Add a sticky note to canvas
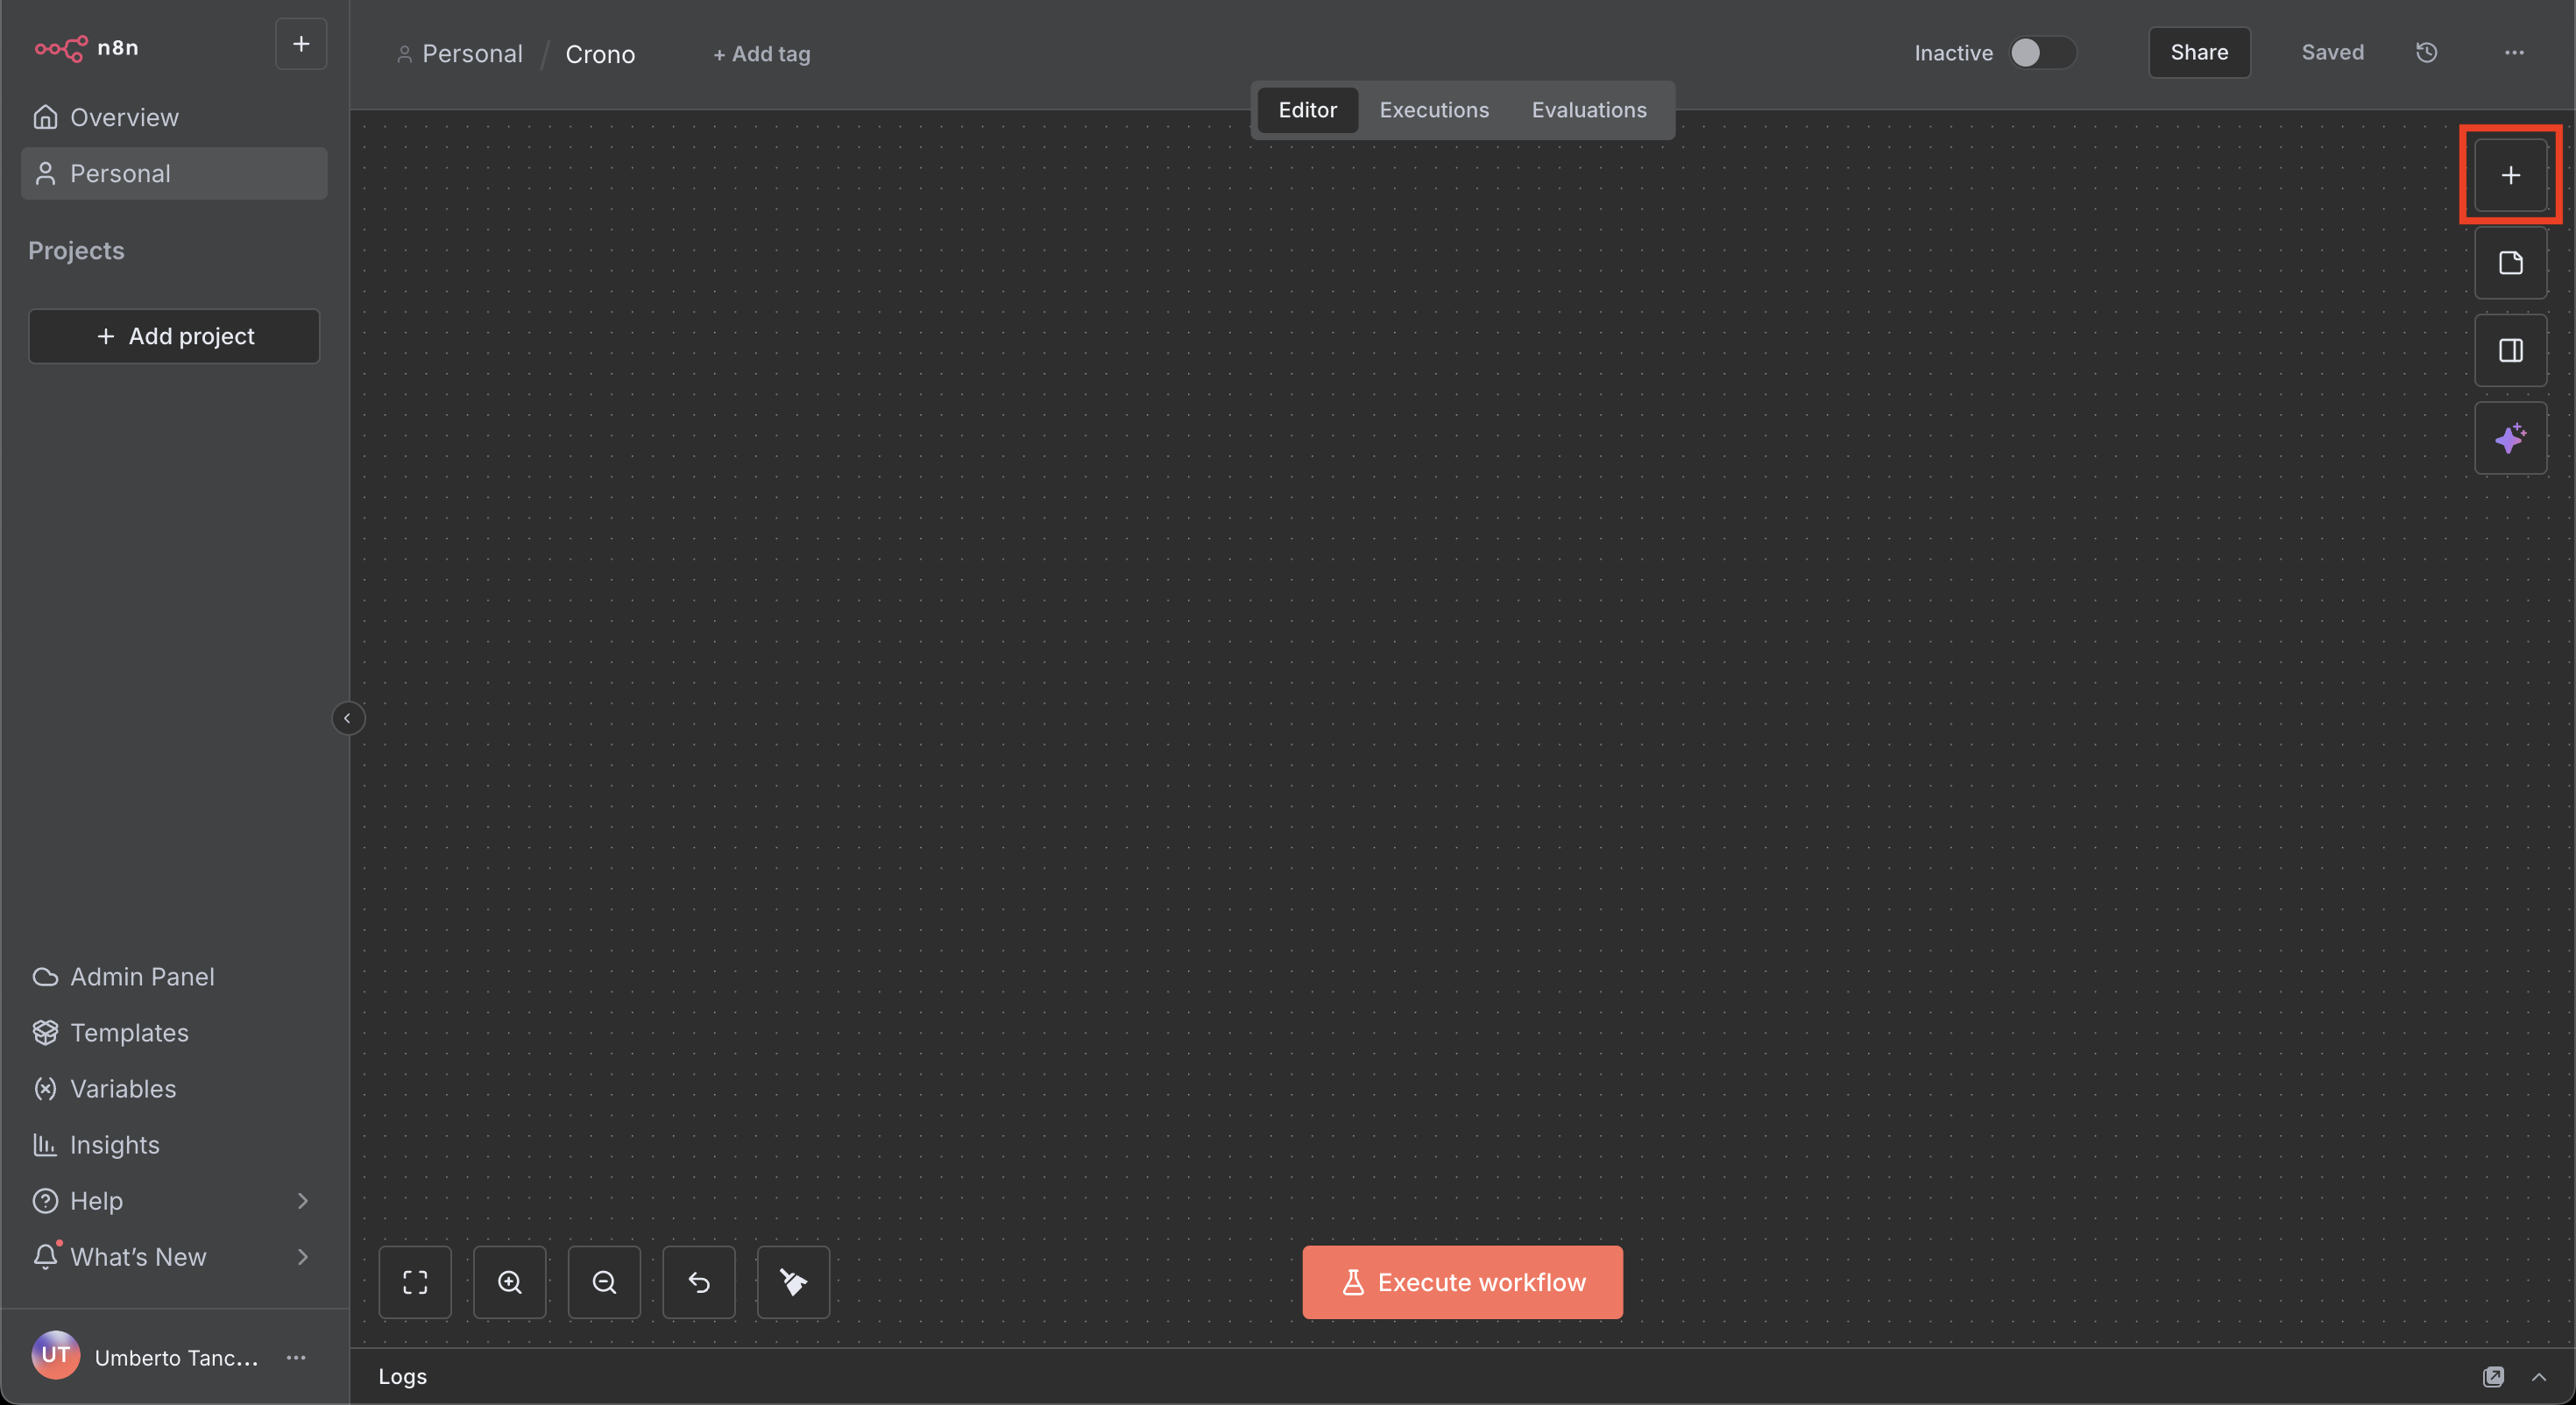Screen dimensions: 2576x1405 coord(2510,263)
